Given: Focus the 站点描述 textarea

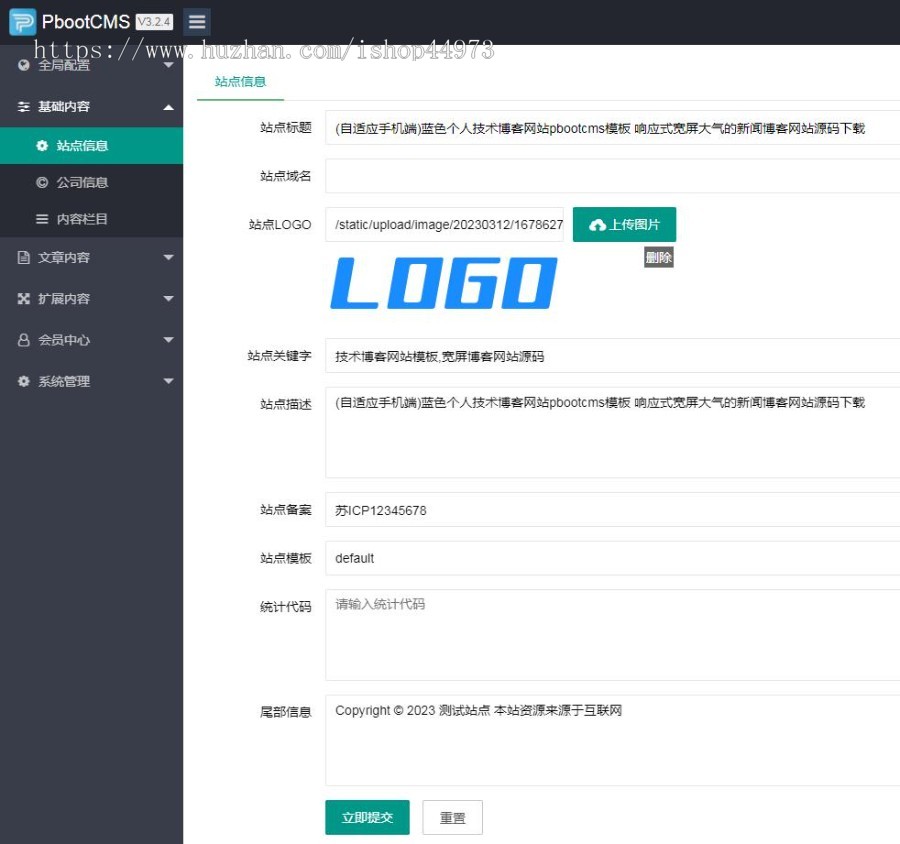Looking at the screenshot, I should pyautogui.click(x=612, y=432).
